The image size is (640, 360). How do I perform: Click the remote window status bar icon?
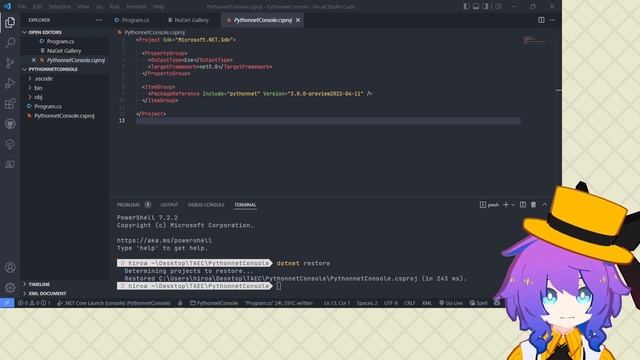point(7,303)
